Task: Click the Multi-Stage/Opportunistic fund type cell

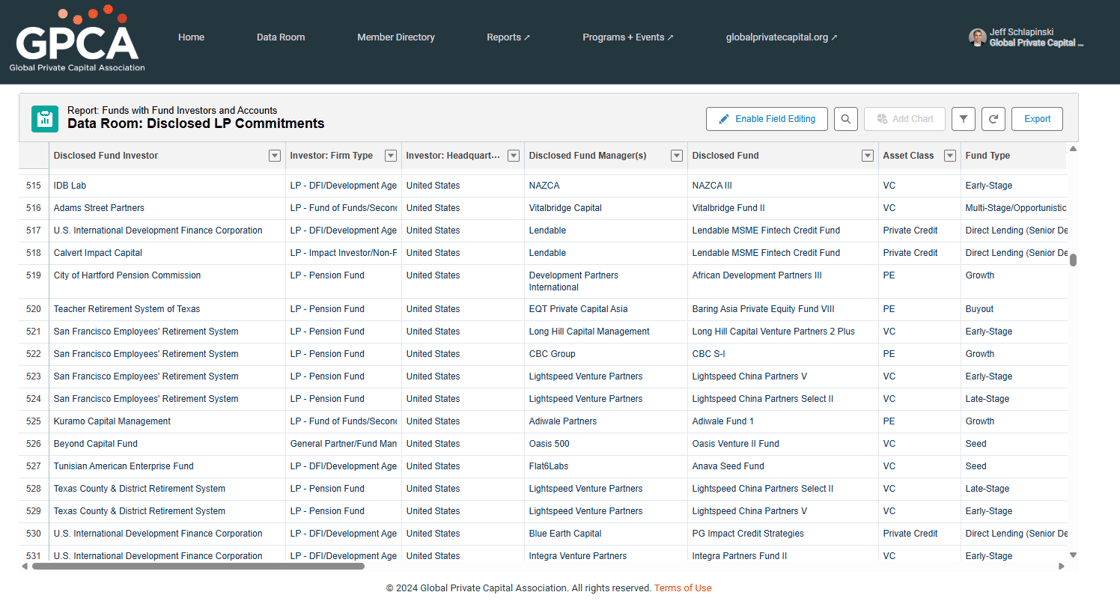Action: pyautogui.click(x=1014, y=208)
